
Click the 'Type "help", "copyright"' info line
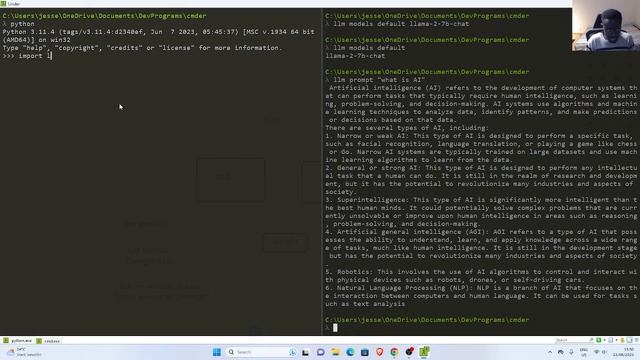pyautogui.click(x=142, y=48)
